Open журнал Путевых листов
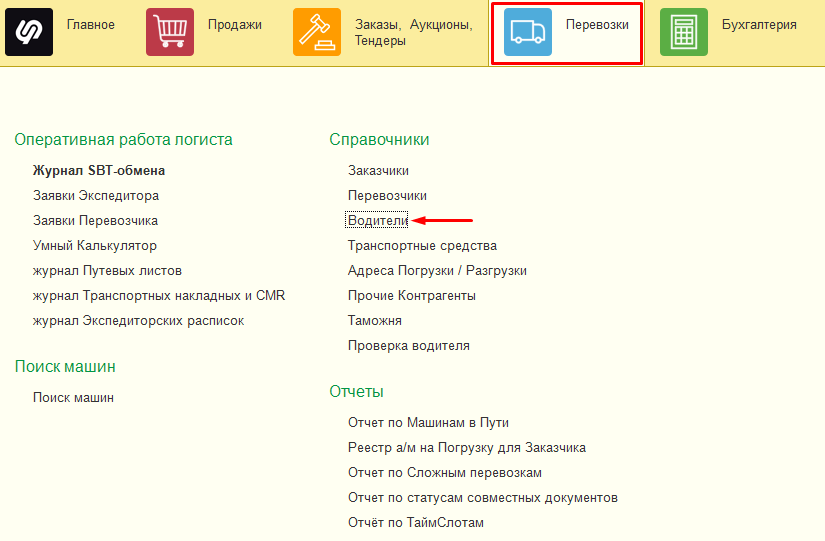 (x=107, y=270)
